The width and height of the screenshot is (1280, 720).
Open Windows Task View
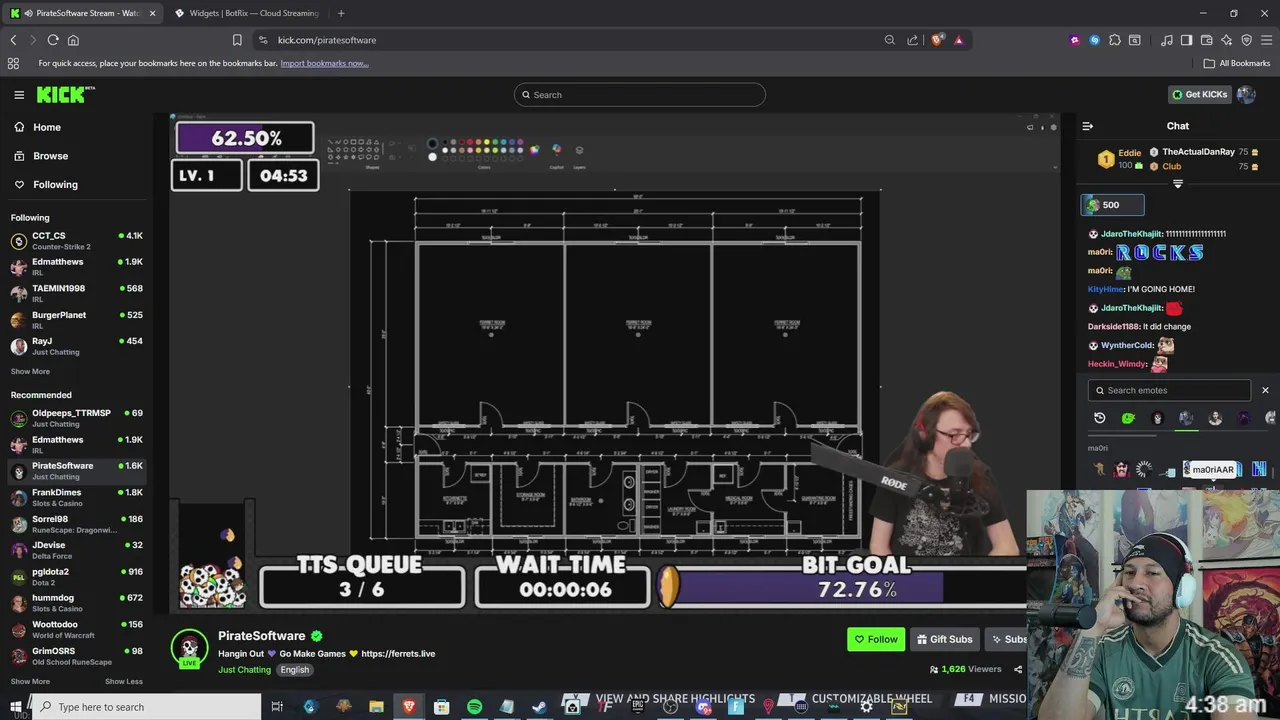[277, 707]
